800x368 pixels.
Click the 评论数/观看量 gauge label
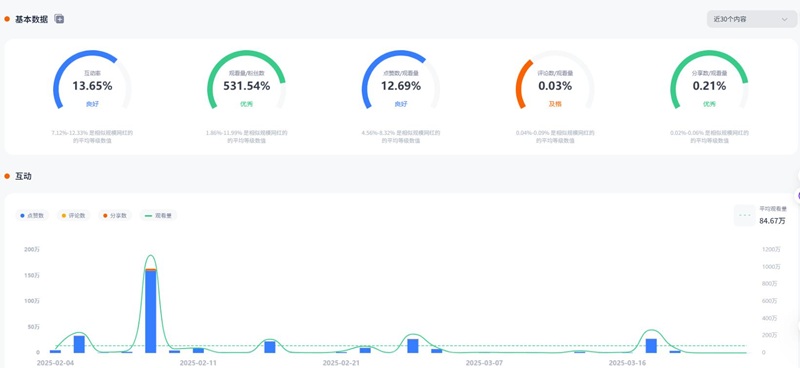555,73
